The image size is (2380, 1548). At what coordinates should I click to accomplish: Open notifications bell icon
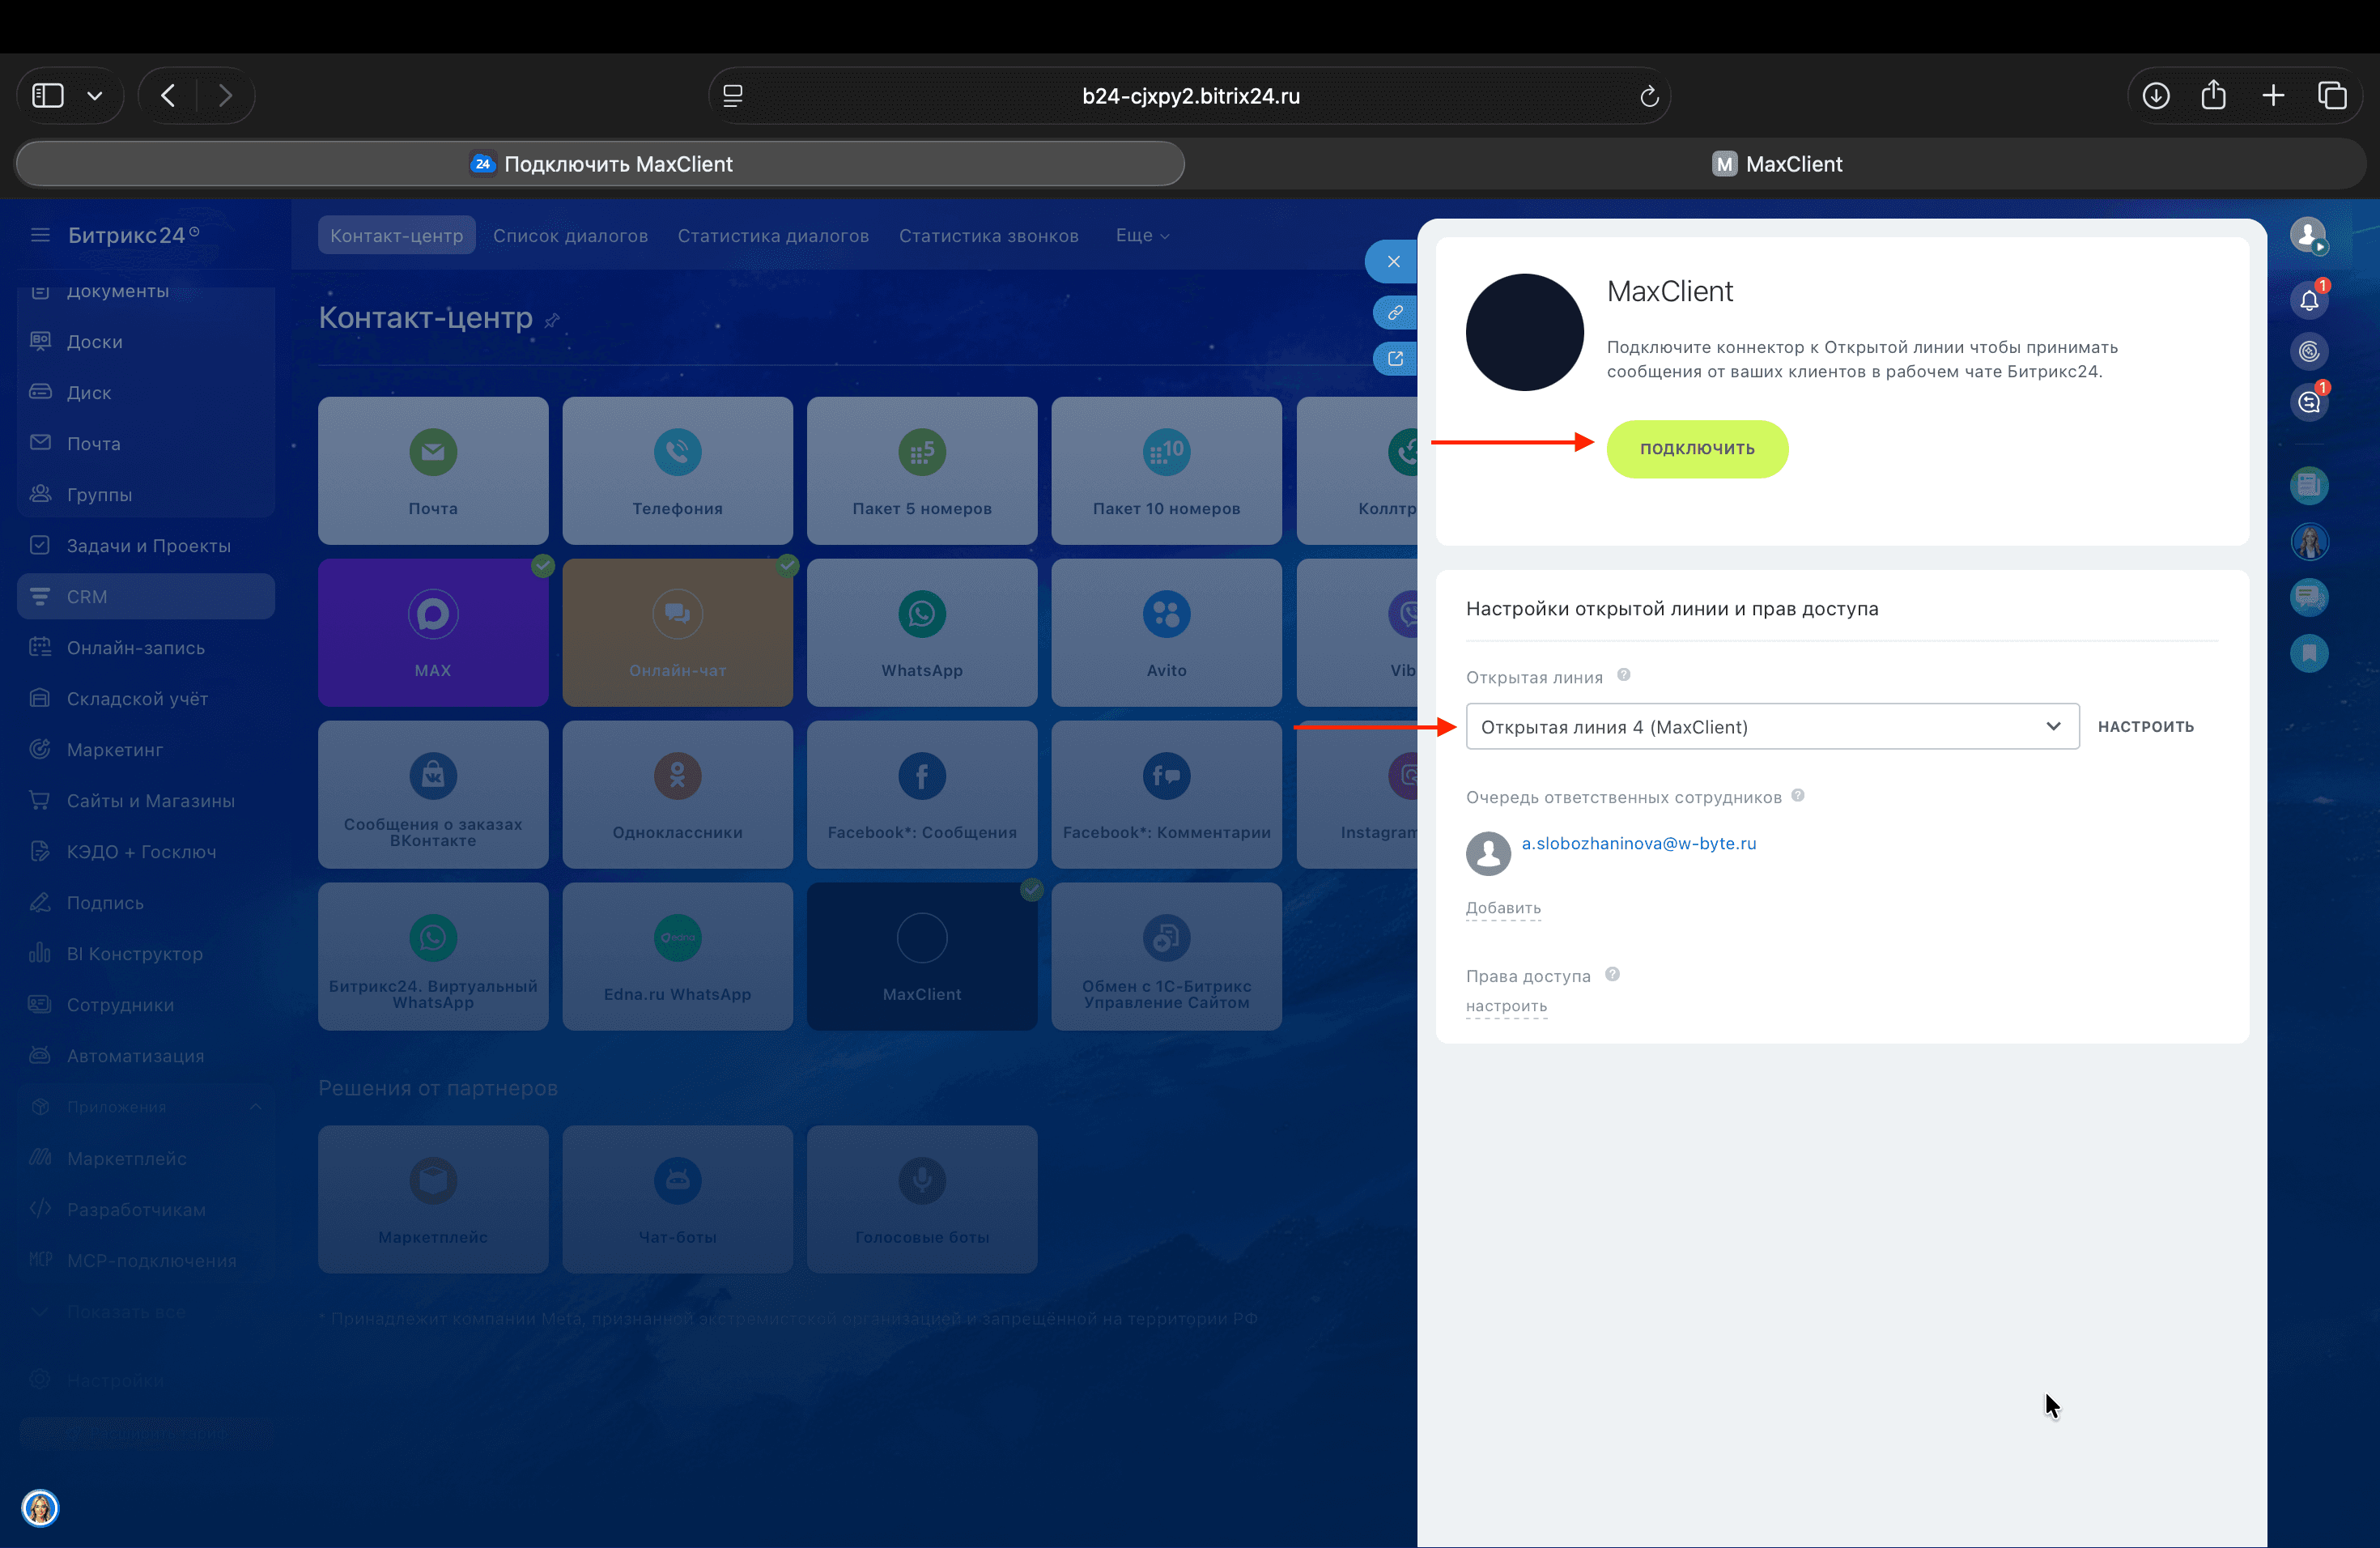tap(2309, 300)
